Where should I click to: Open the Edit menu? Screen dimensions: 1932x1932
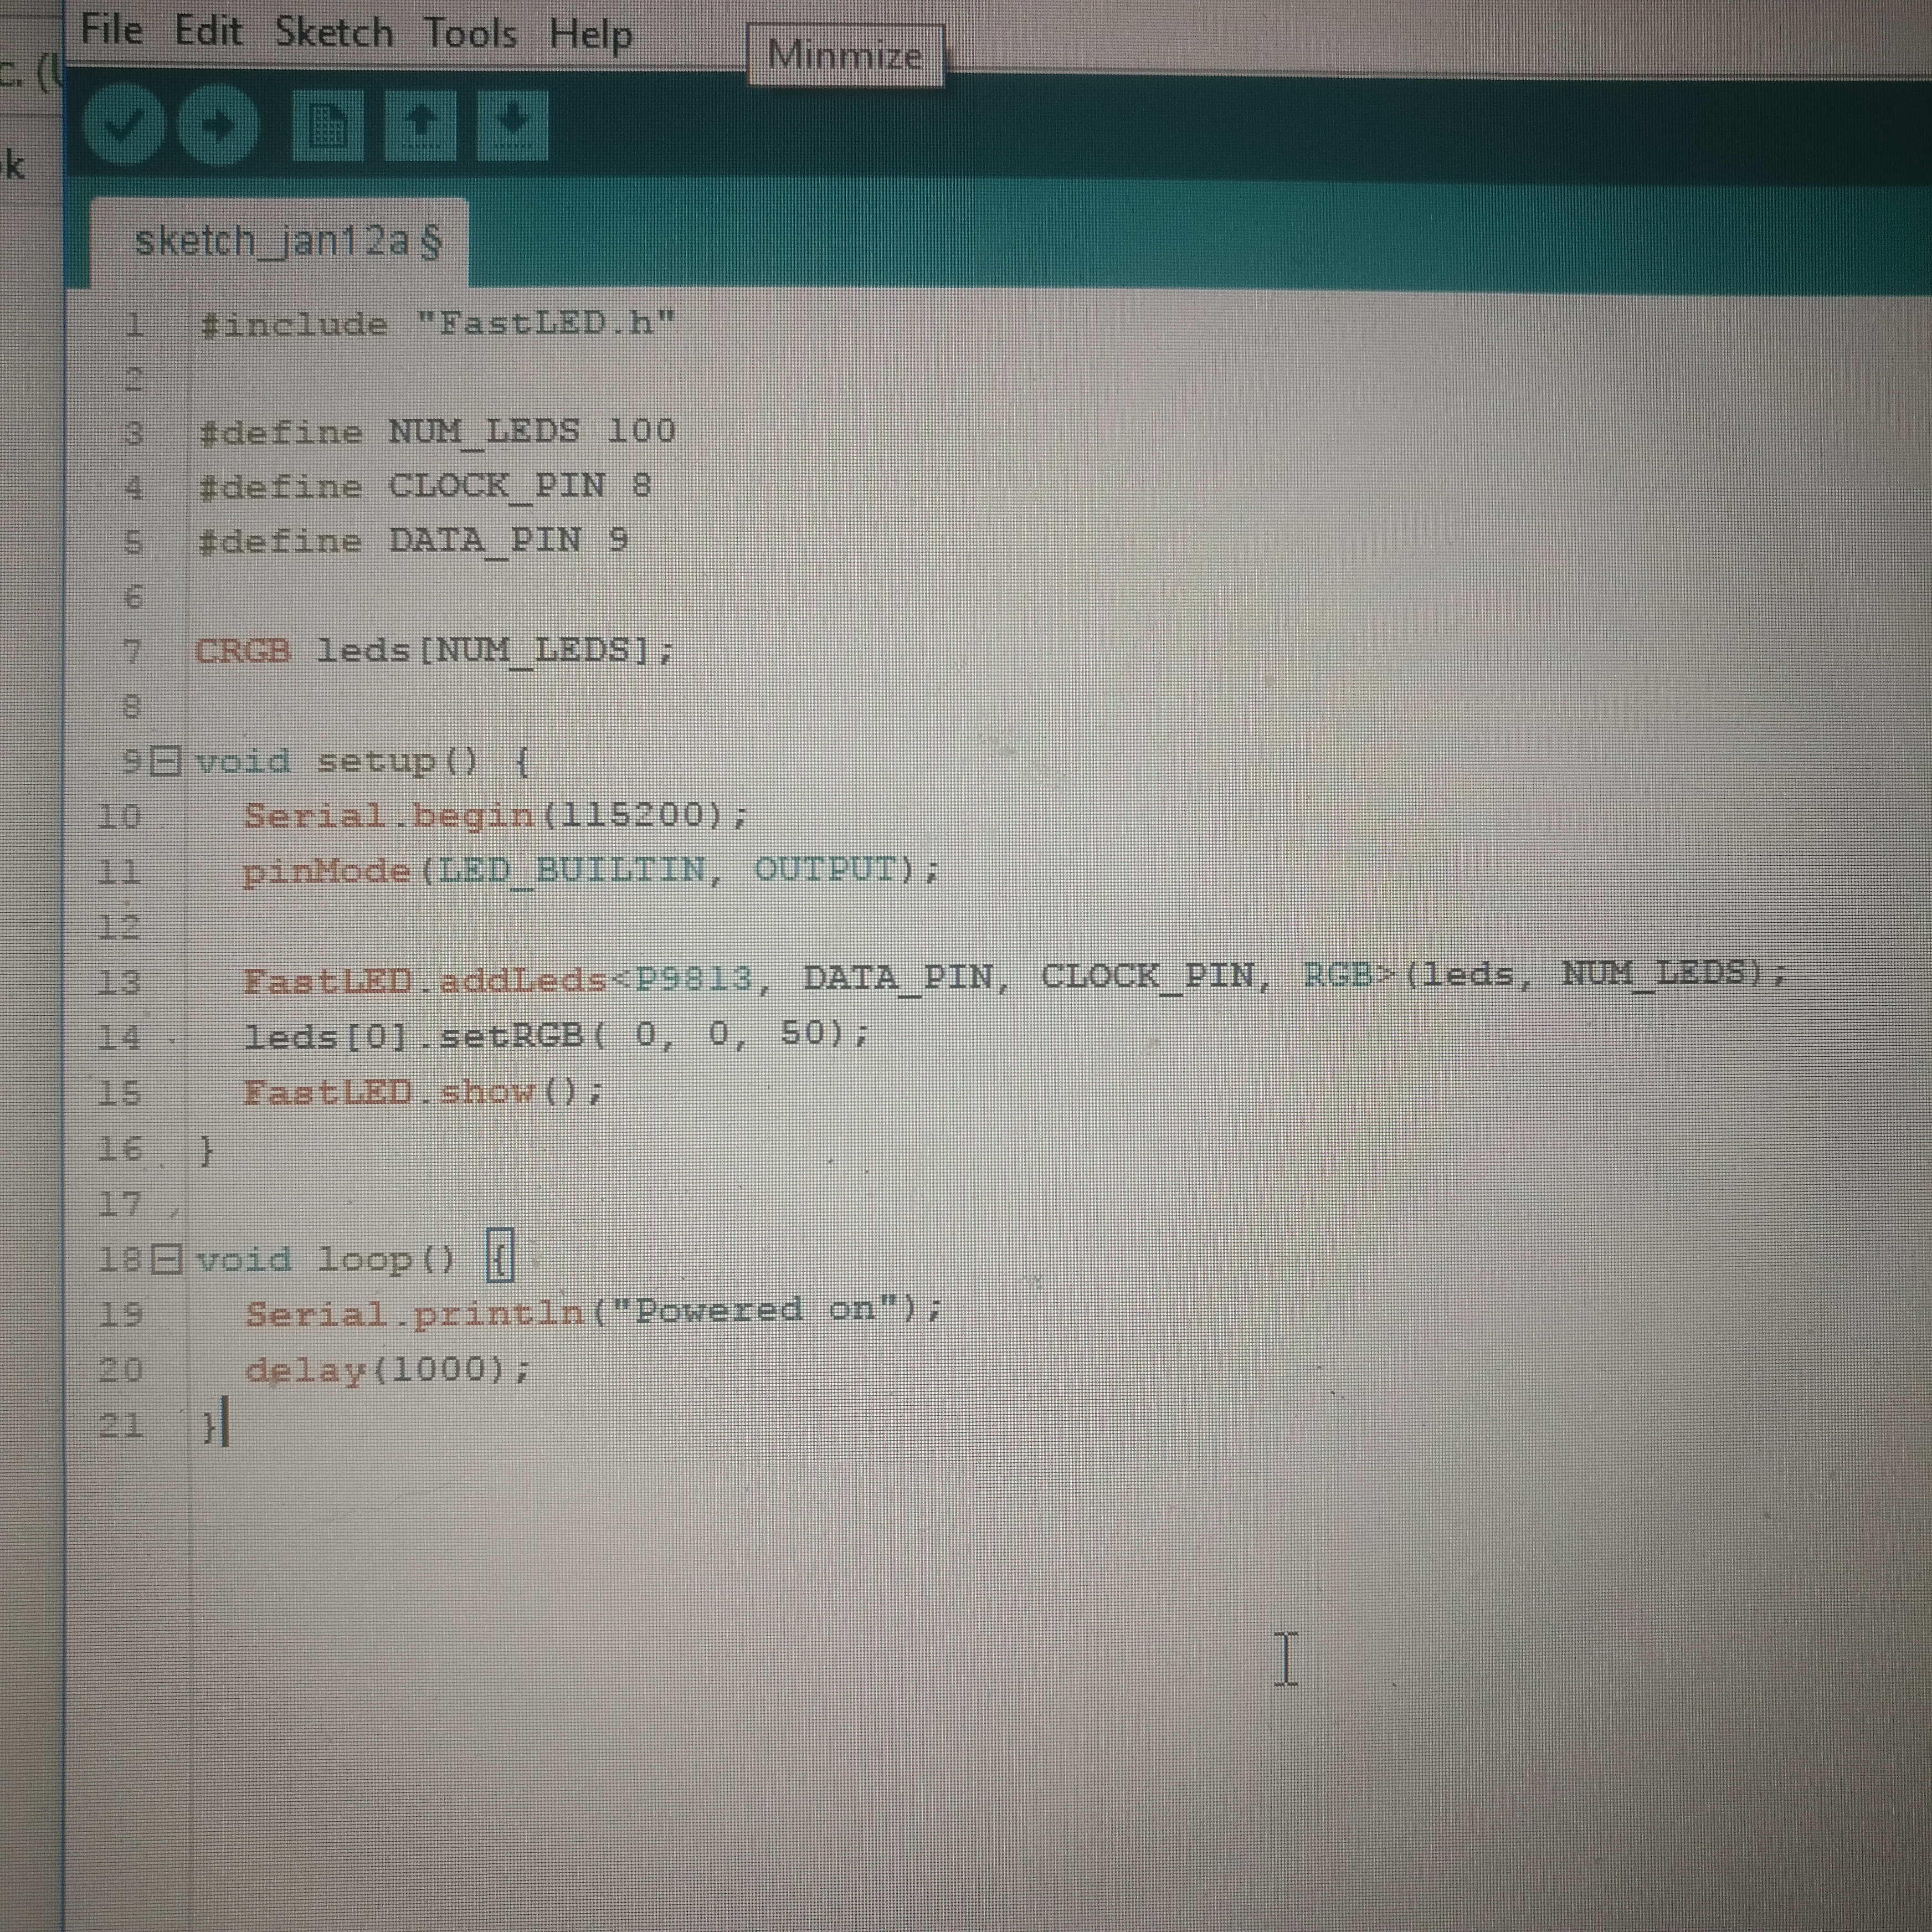click(208, 31)
